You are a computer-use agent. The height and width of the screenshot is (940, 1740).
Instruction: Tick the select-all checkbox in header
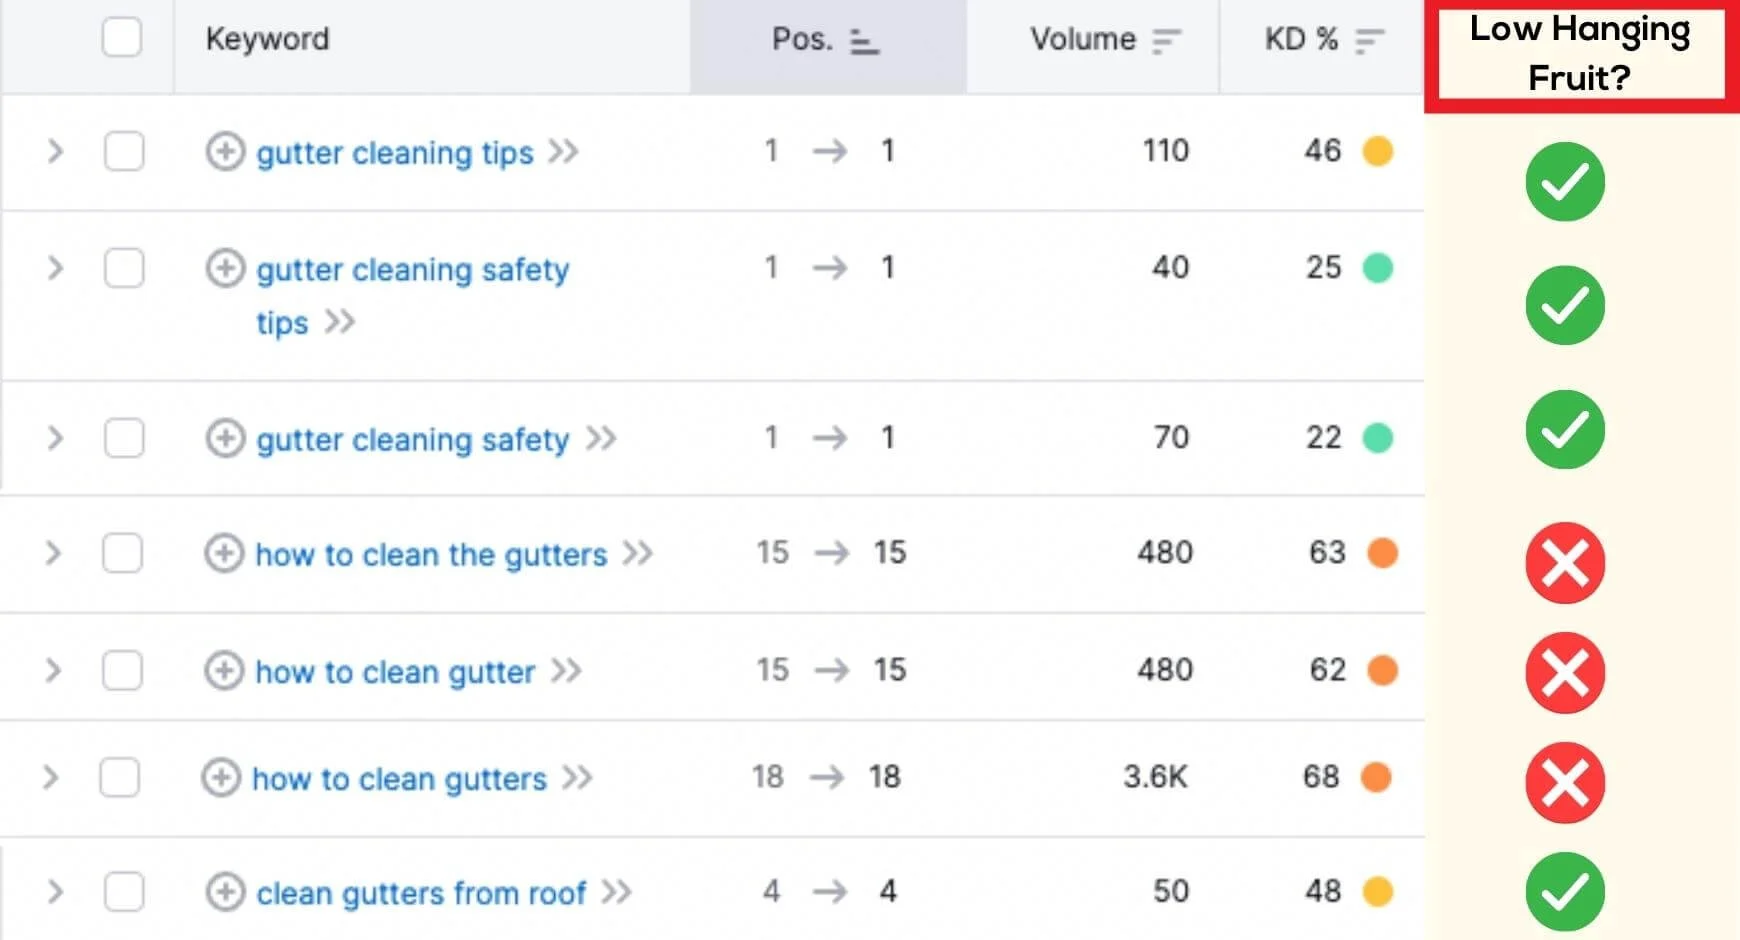(122, 38)
